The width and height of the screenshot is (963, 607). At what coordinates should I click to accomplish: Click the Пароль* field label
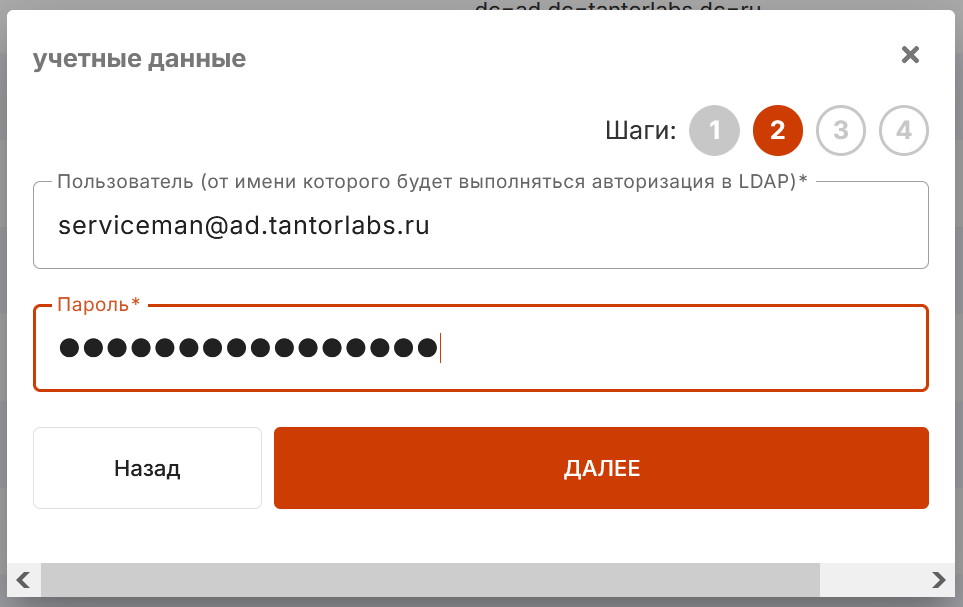point(99,304)
